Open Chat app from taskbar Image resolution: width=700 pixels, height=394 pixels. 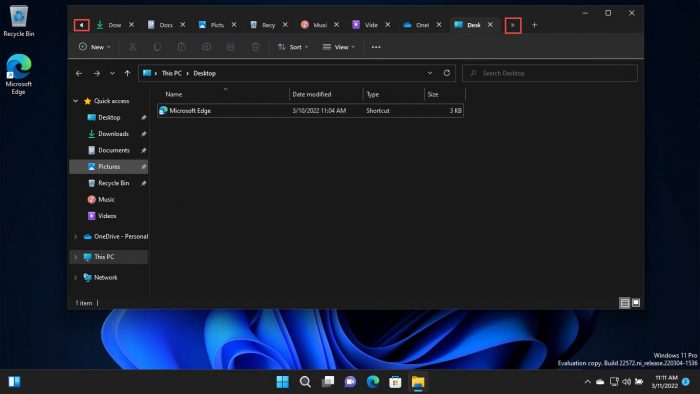tap(350, 382)
